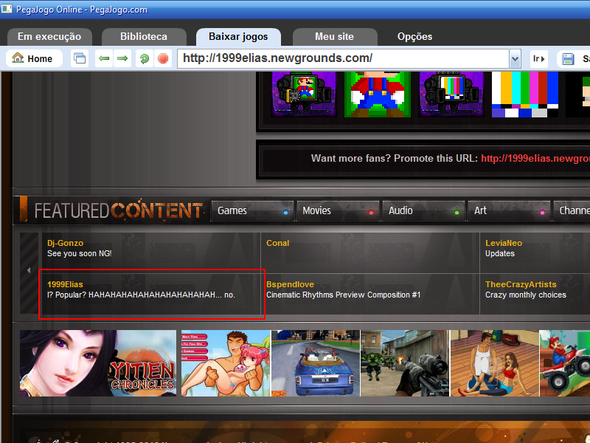The height and width of the screenshot is (443, 590).
Task: Reload the page with the green refresh icon
Action: pyautogui.click(x=144, y=59)
